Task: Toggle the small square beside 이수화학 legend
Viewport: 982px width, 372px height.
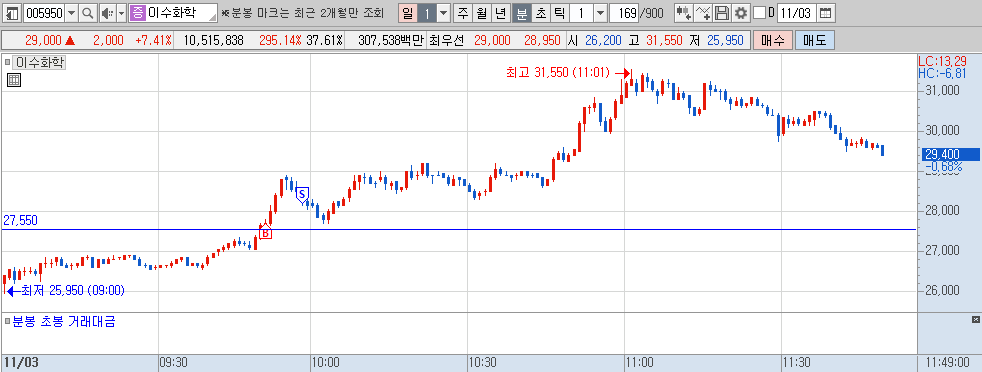Action: pyautogui.click(x=8, y=62)
